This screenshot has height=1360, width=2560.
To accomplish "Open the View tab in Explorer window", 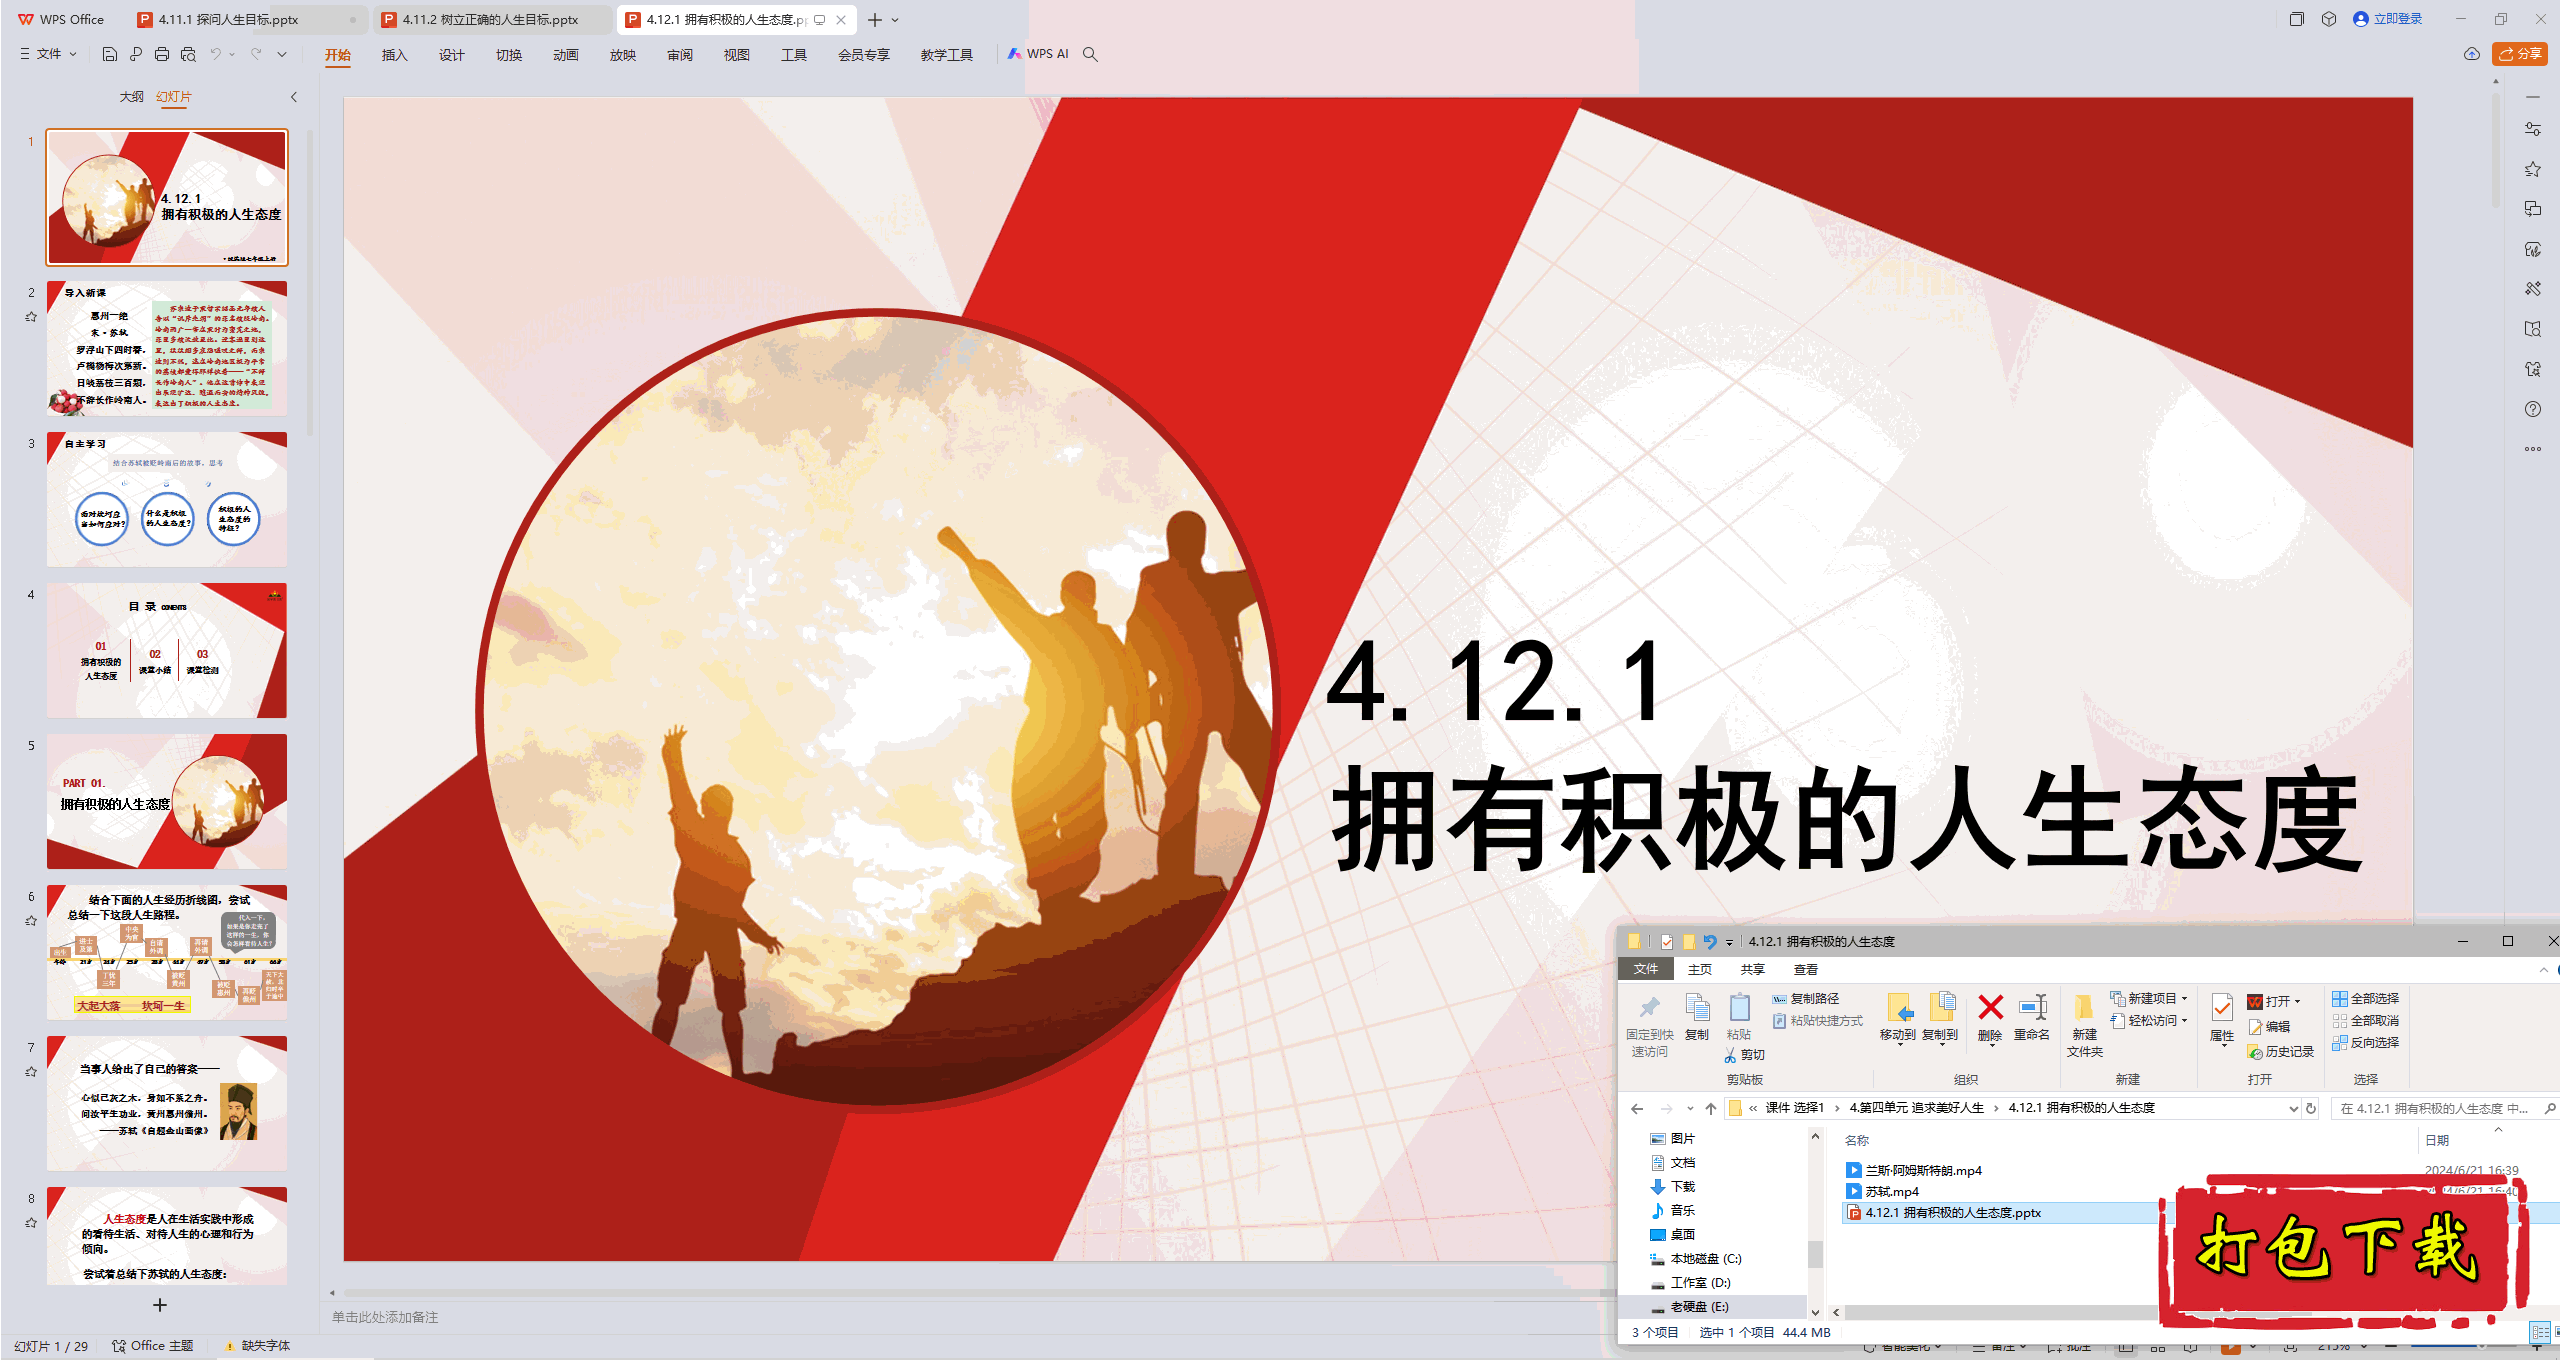I will pos(1805,969).
